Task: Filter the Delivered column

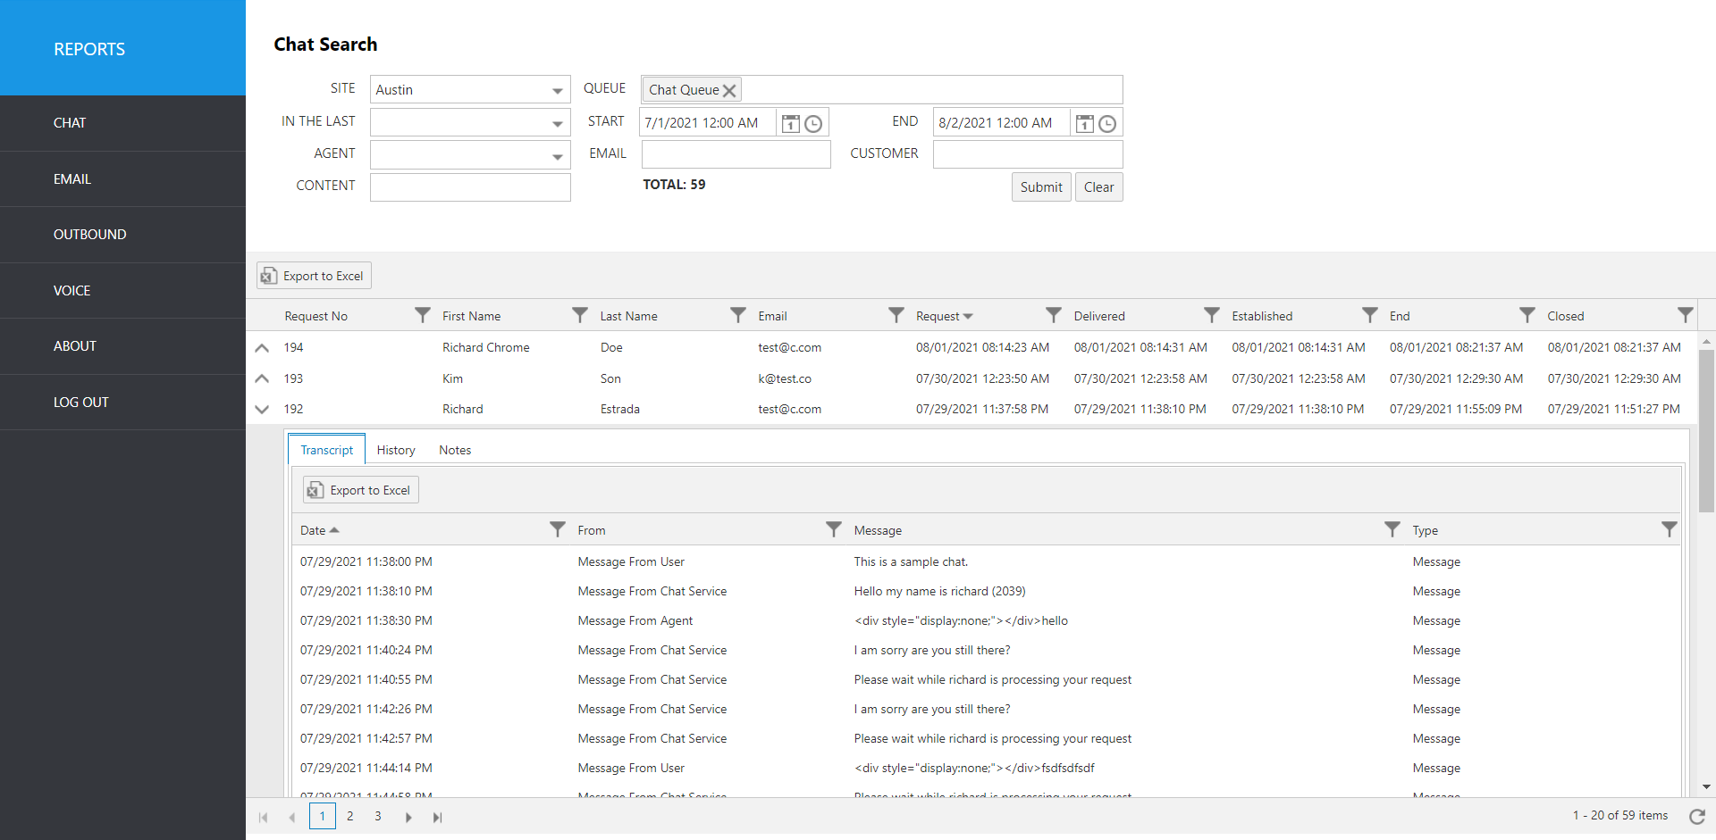Action: pyautogui.click(x=1211, y=315)
